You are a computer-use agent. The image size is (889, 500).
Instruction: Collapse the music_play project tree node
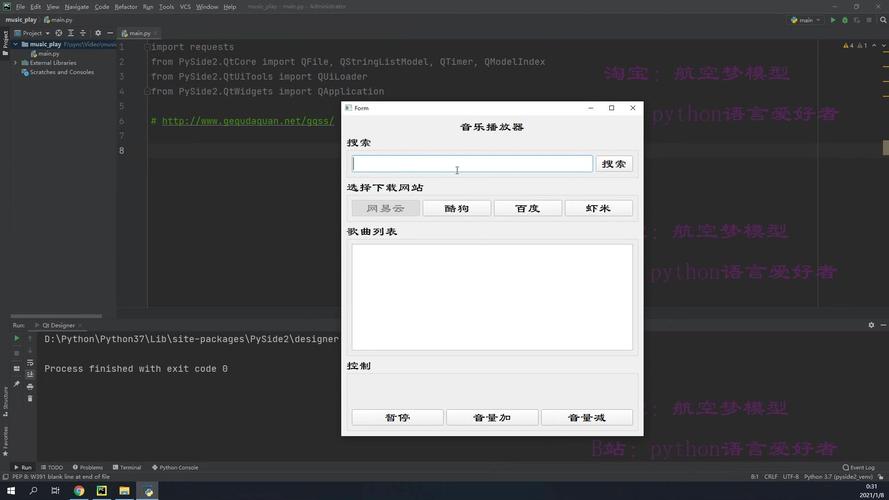coord(16,44)
